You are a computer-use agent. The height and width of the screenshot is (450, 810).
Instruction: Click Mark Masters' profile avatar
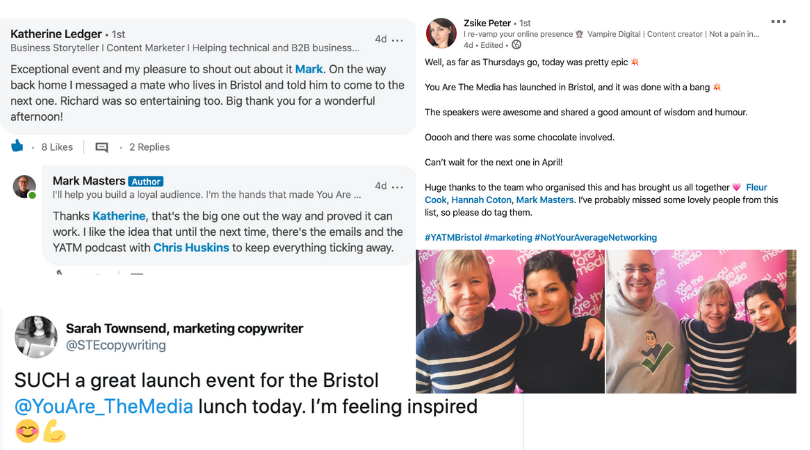pyautogui.click(x=24, y=187)
